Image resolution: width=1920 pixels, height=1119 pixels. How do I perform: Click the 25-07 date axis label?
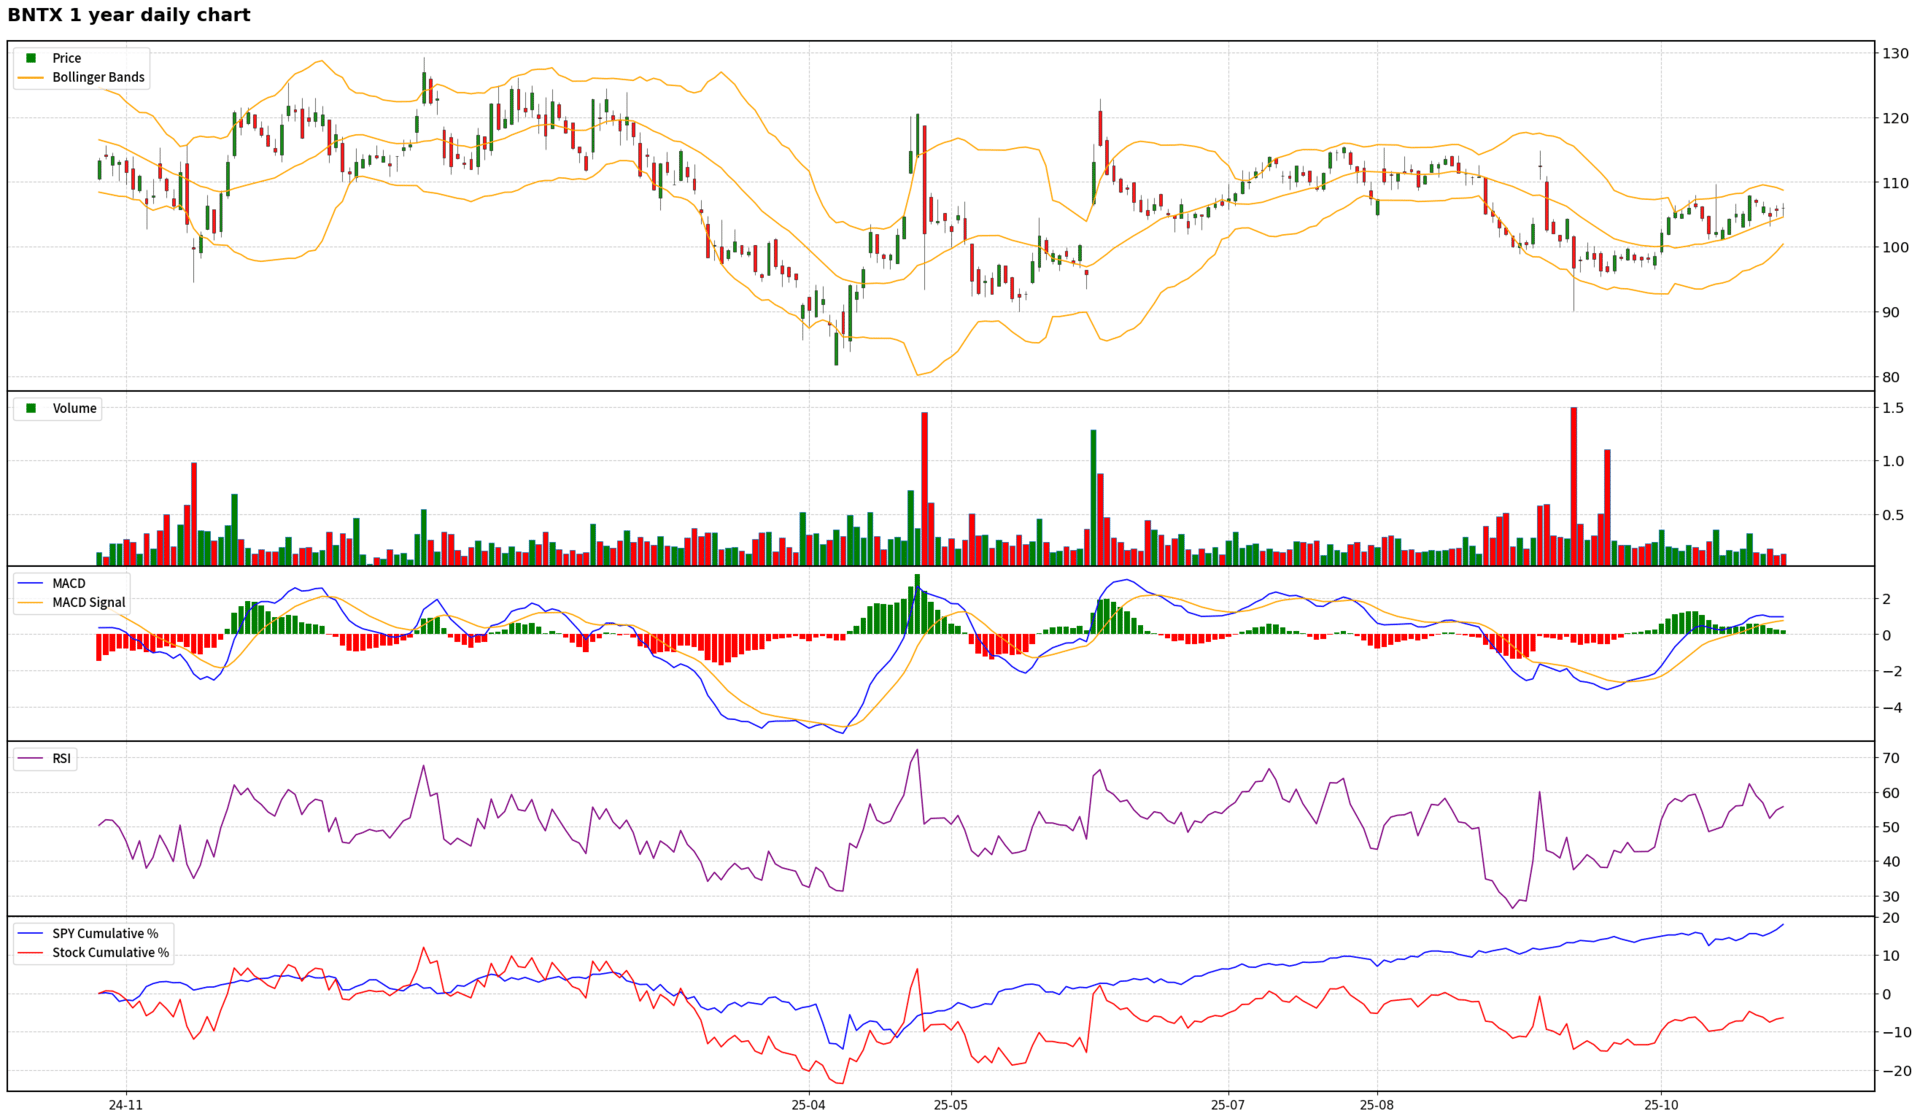[x=1227, y=1105]
